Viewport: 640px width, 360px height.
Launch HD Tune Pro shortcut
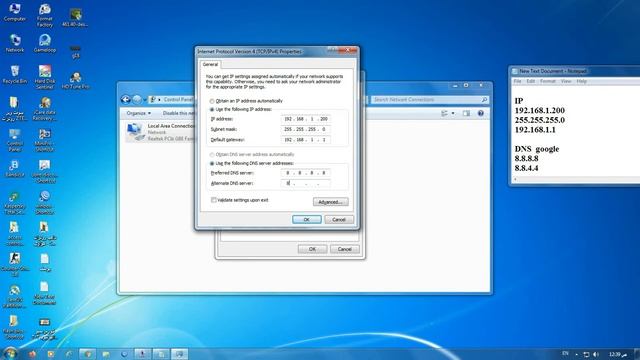[x=76, y=80]
